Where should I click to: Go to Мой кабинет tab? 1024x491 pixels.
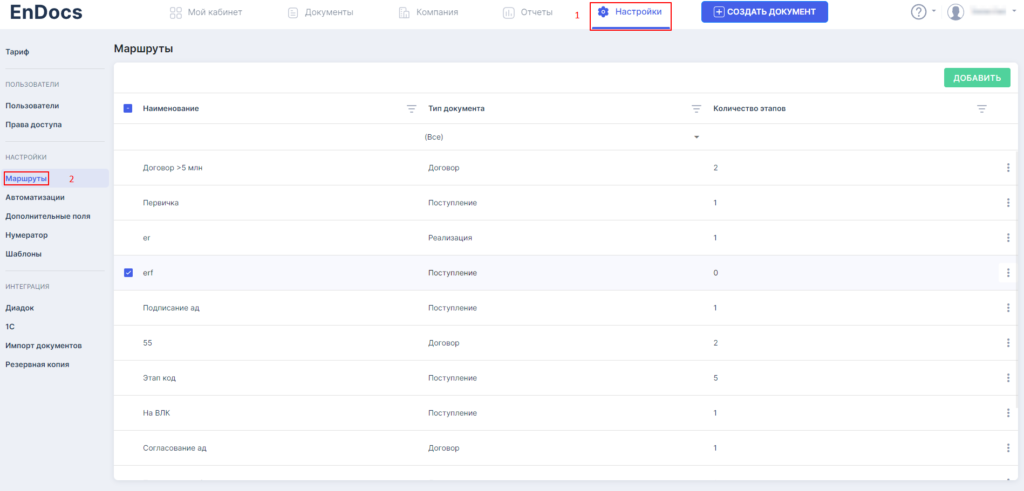click(x=206, y=12)
